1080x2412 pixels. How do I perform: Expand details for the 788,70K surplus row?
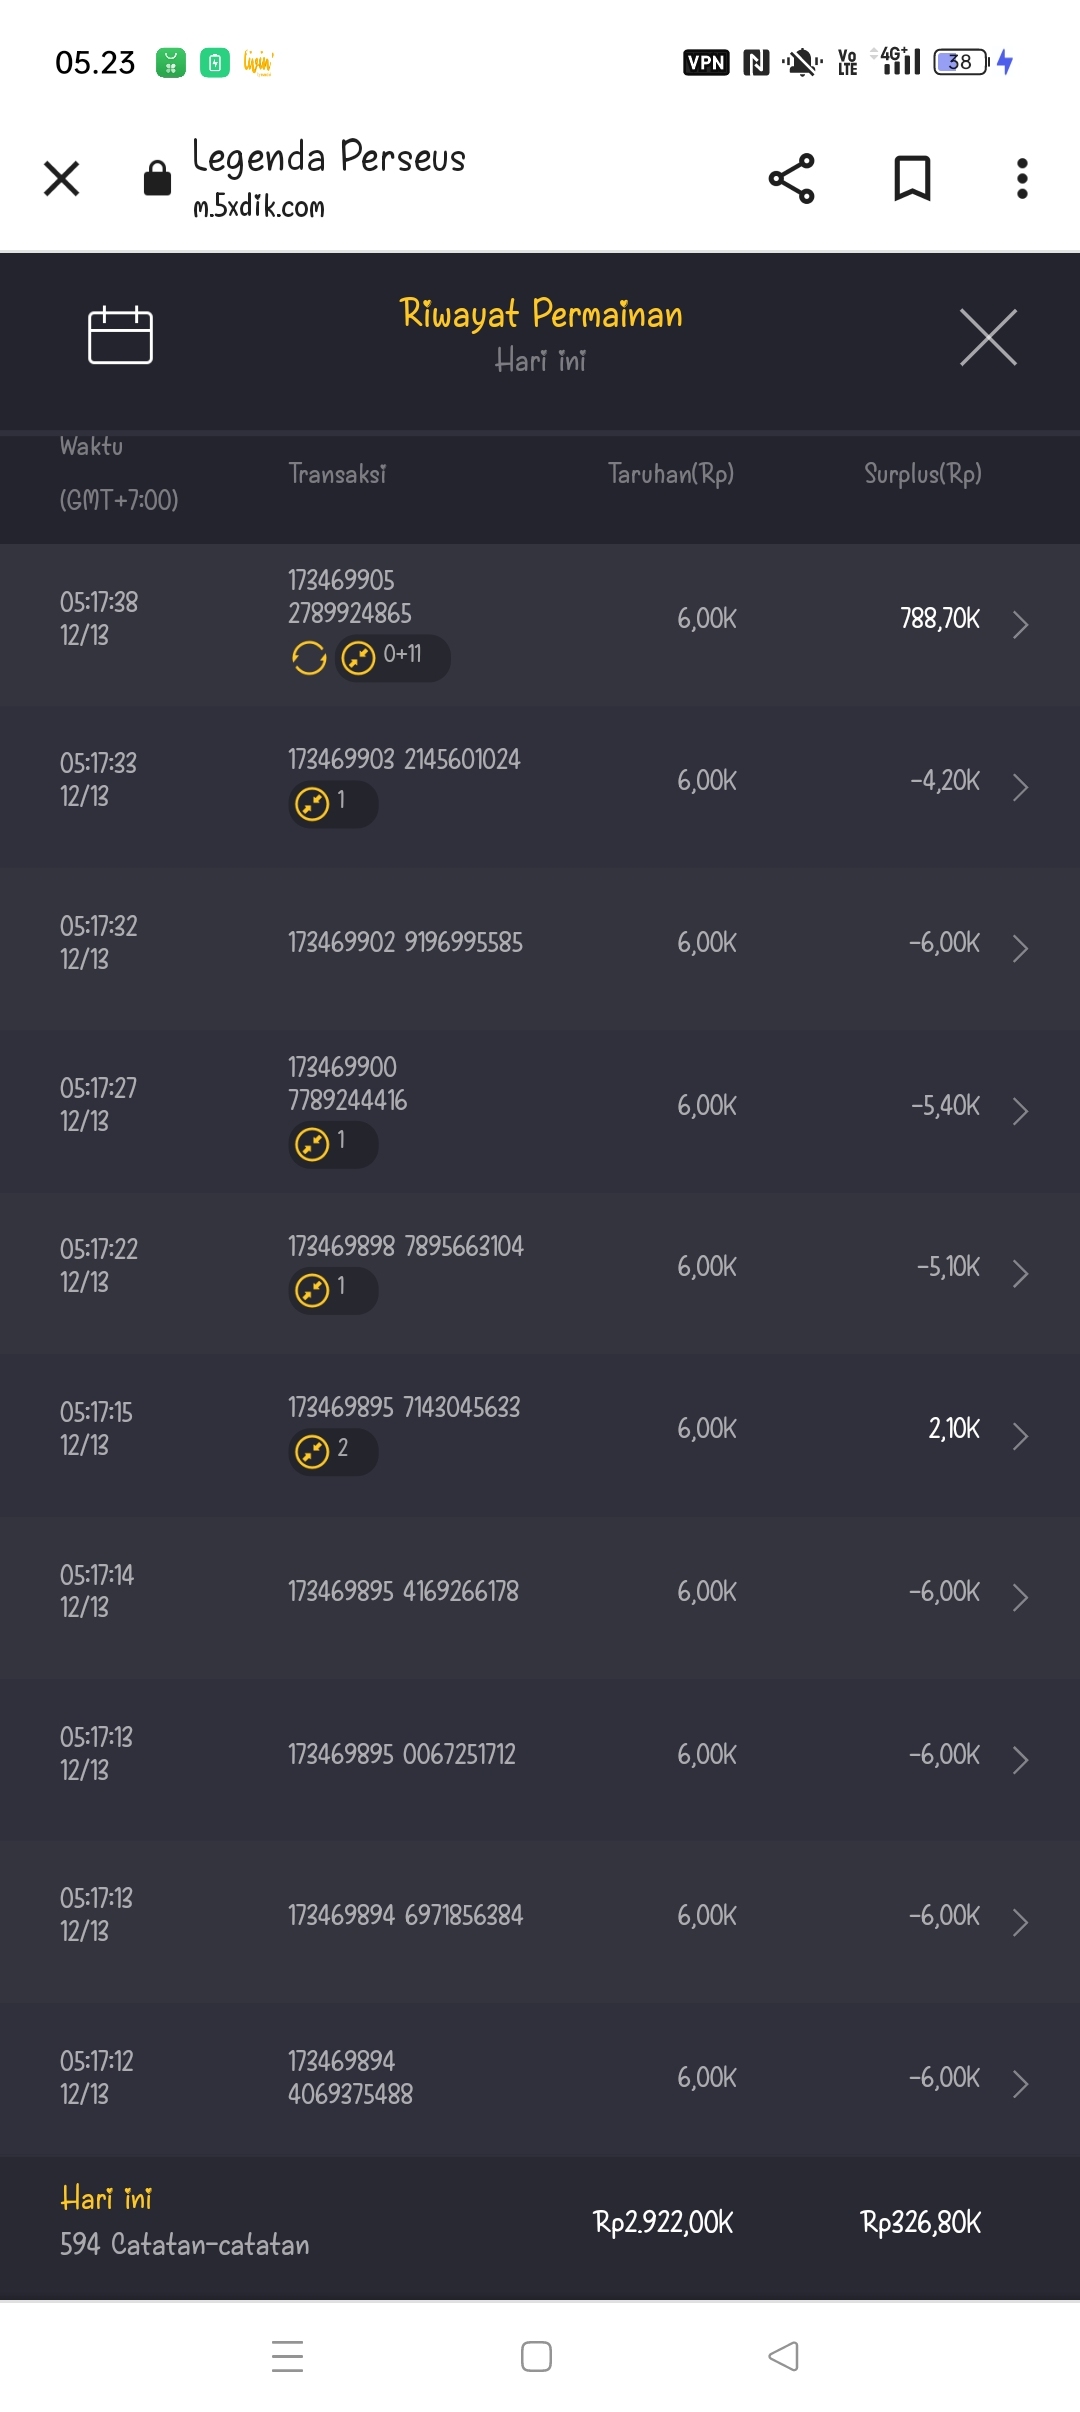[x=1020, y=624]
